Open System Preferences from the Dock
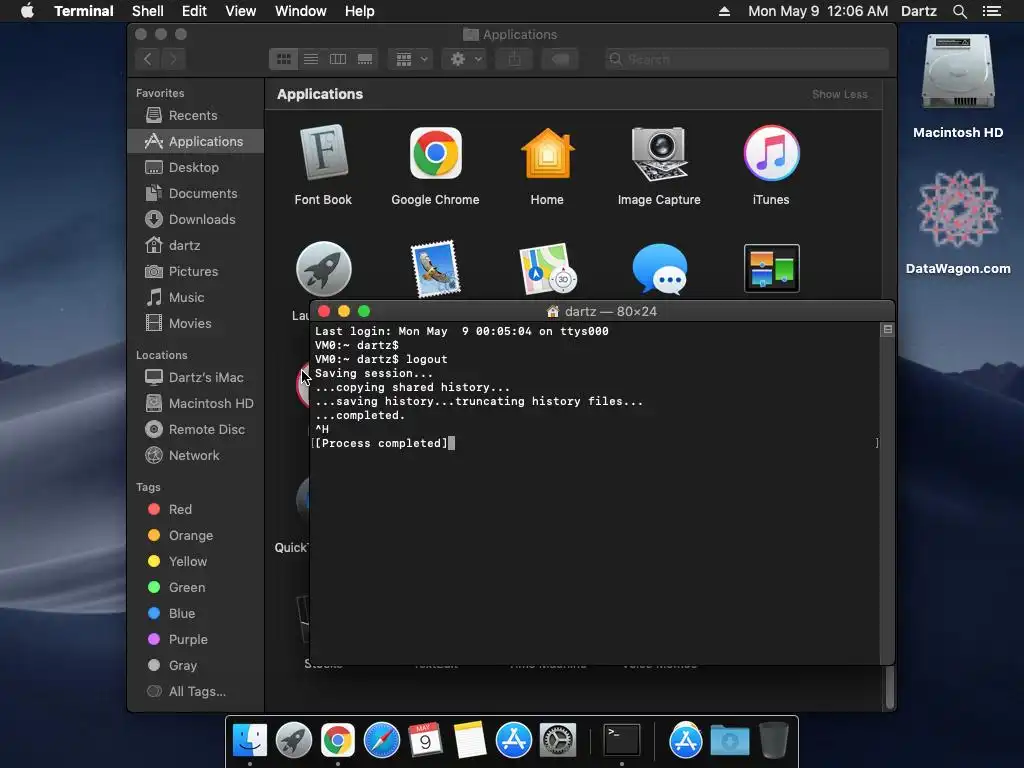Viewport: 1024px width, 768px height. (557, 740)
